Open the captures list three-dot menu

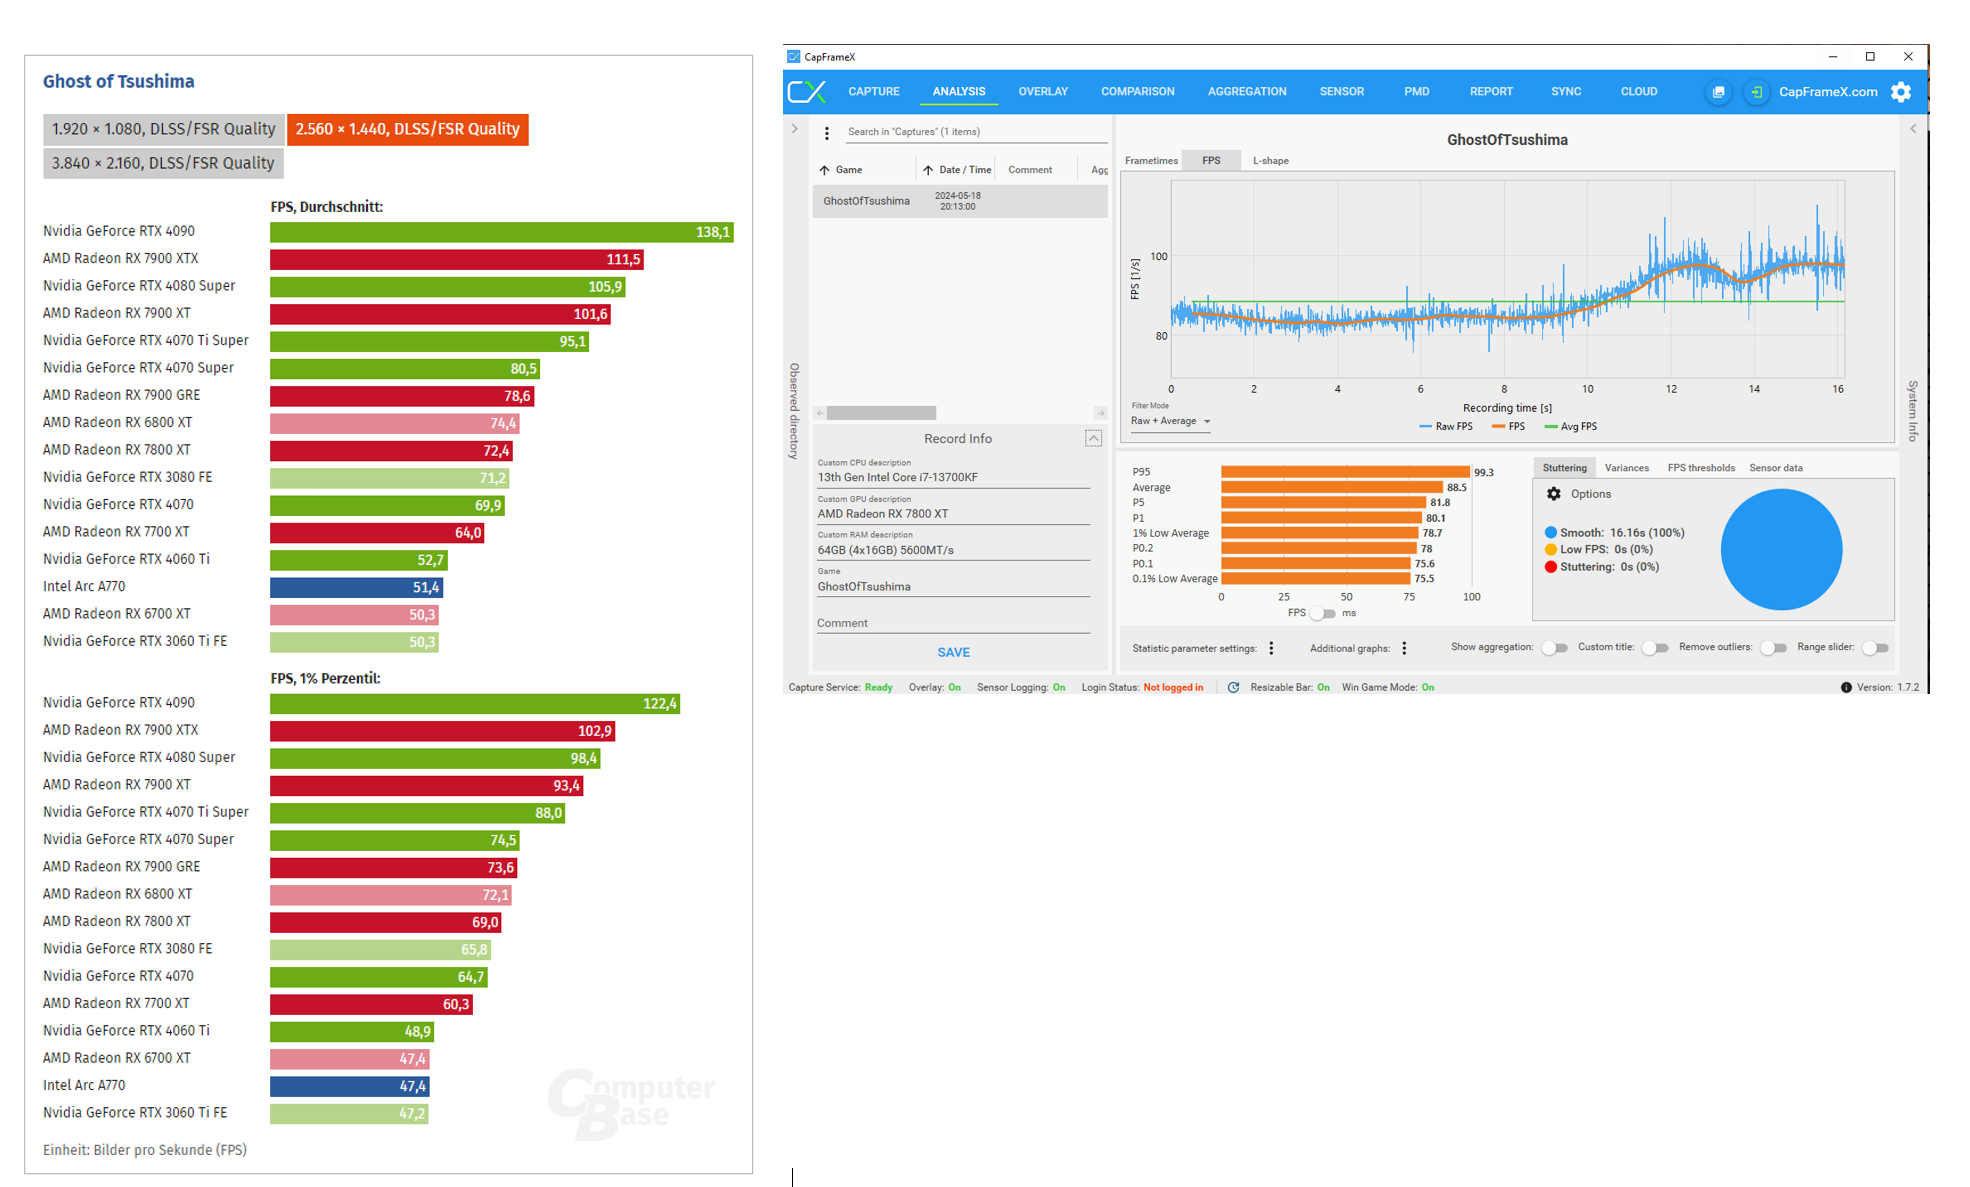[827, 133]
